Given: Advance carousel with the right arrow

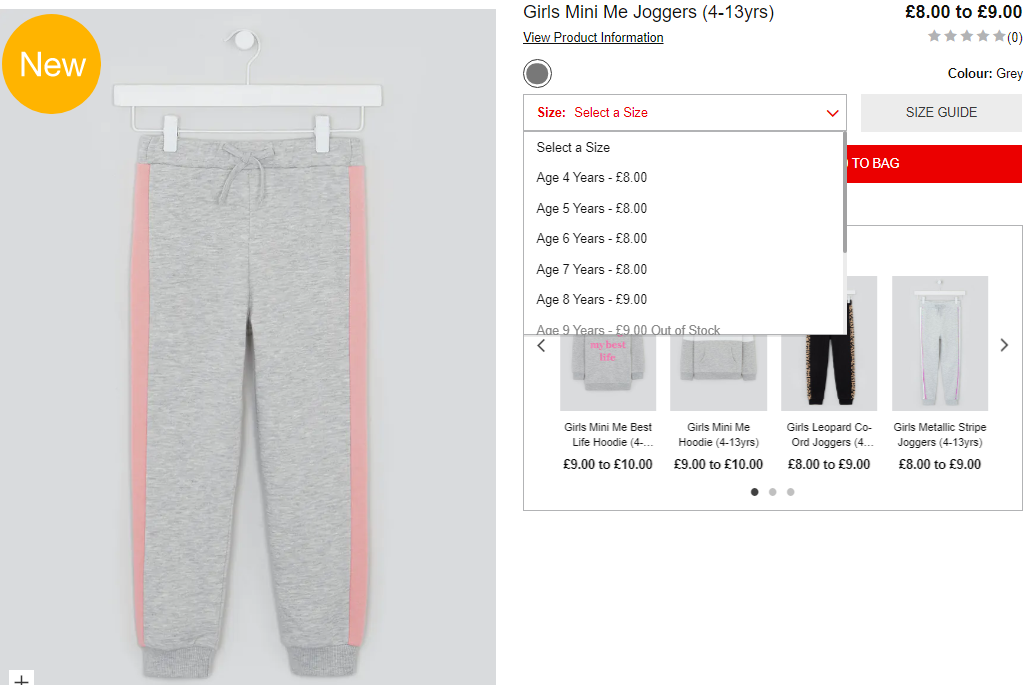Looking at the screenshot, I should [1004, 345].
